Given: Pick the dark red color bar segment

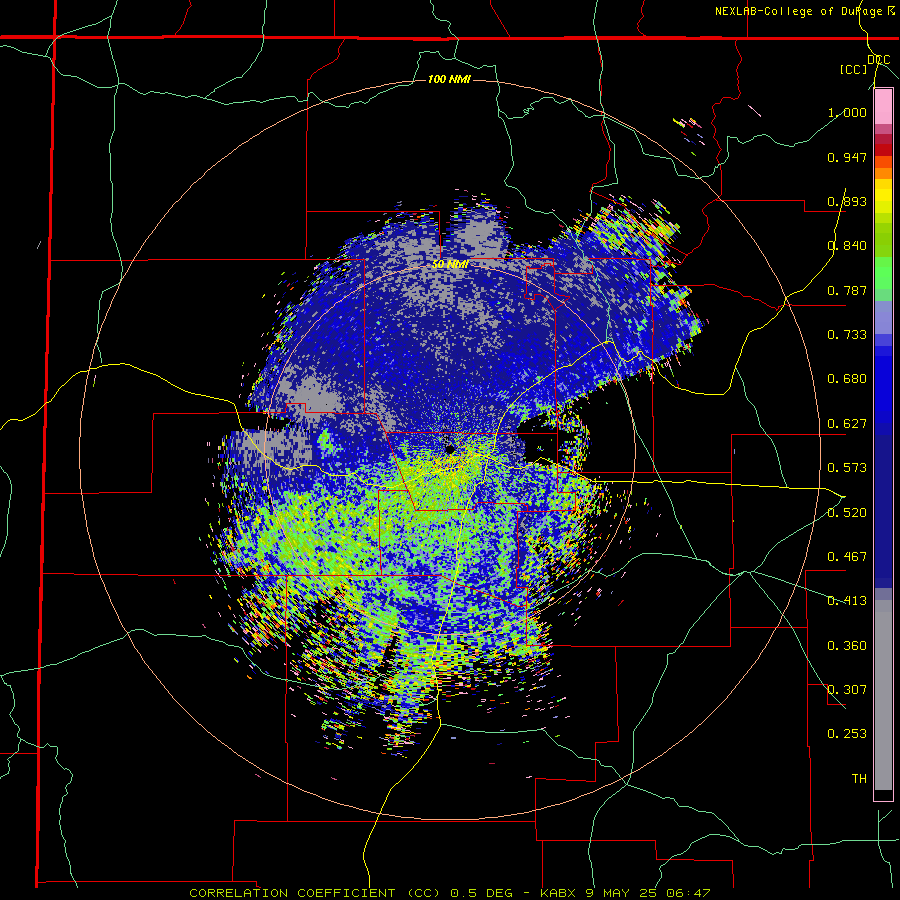Looking at the screenshot, I should click(883, 150).
